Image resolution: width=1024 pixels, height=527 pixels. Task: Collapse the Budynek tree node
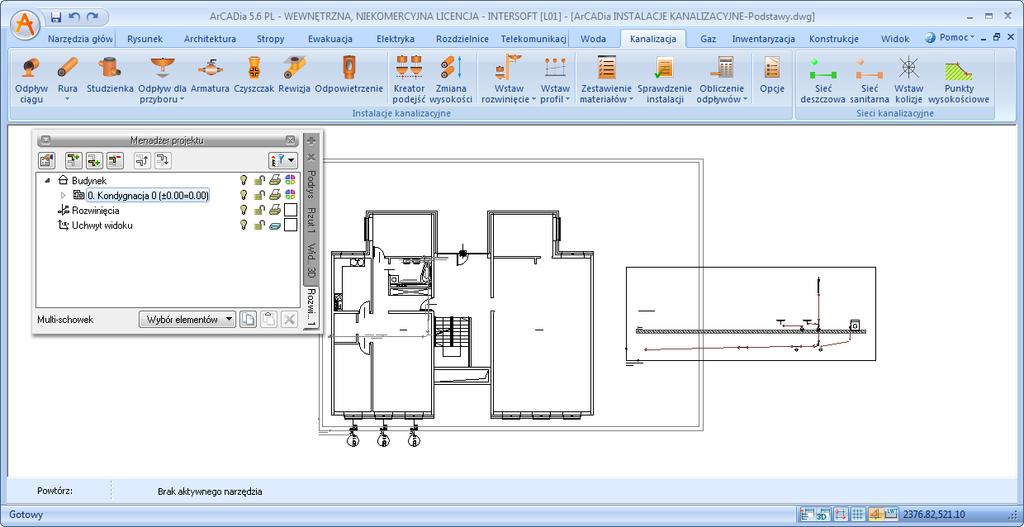pyautogui.click(x=48, y=180)
